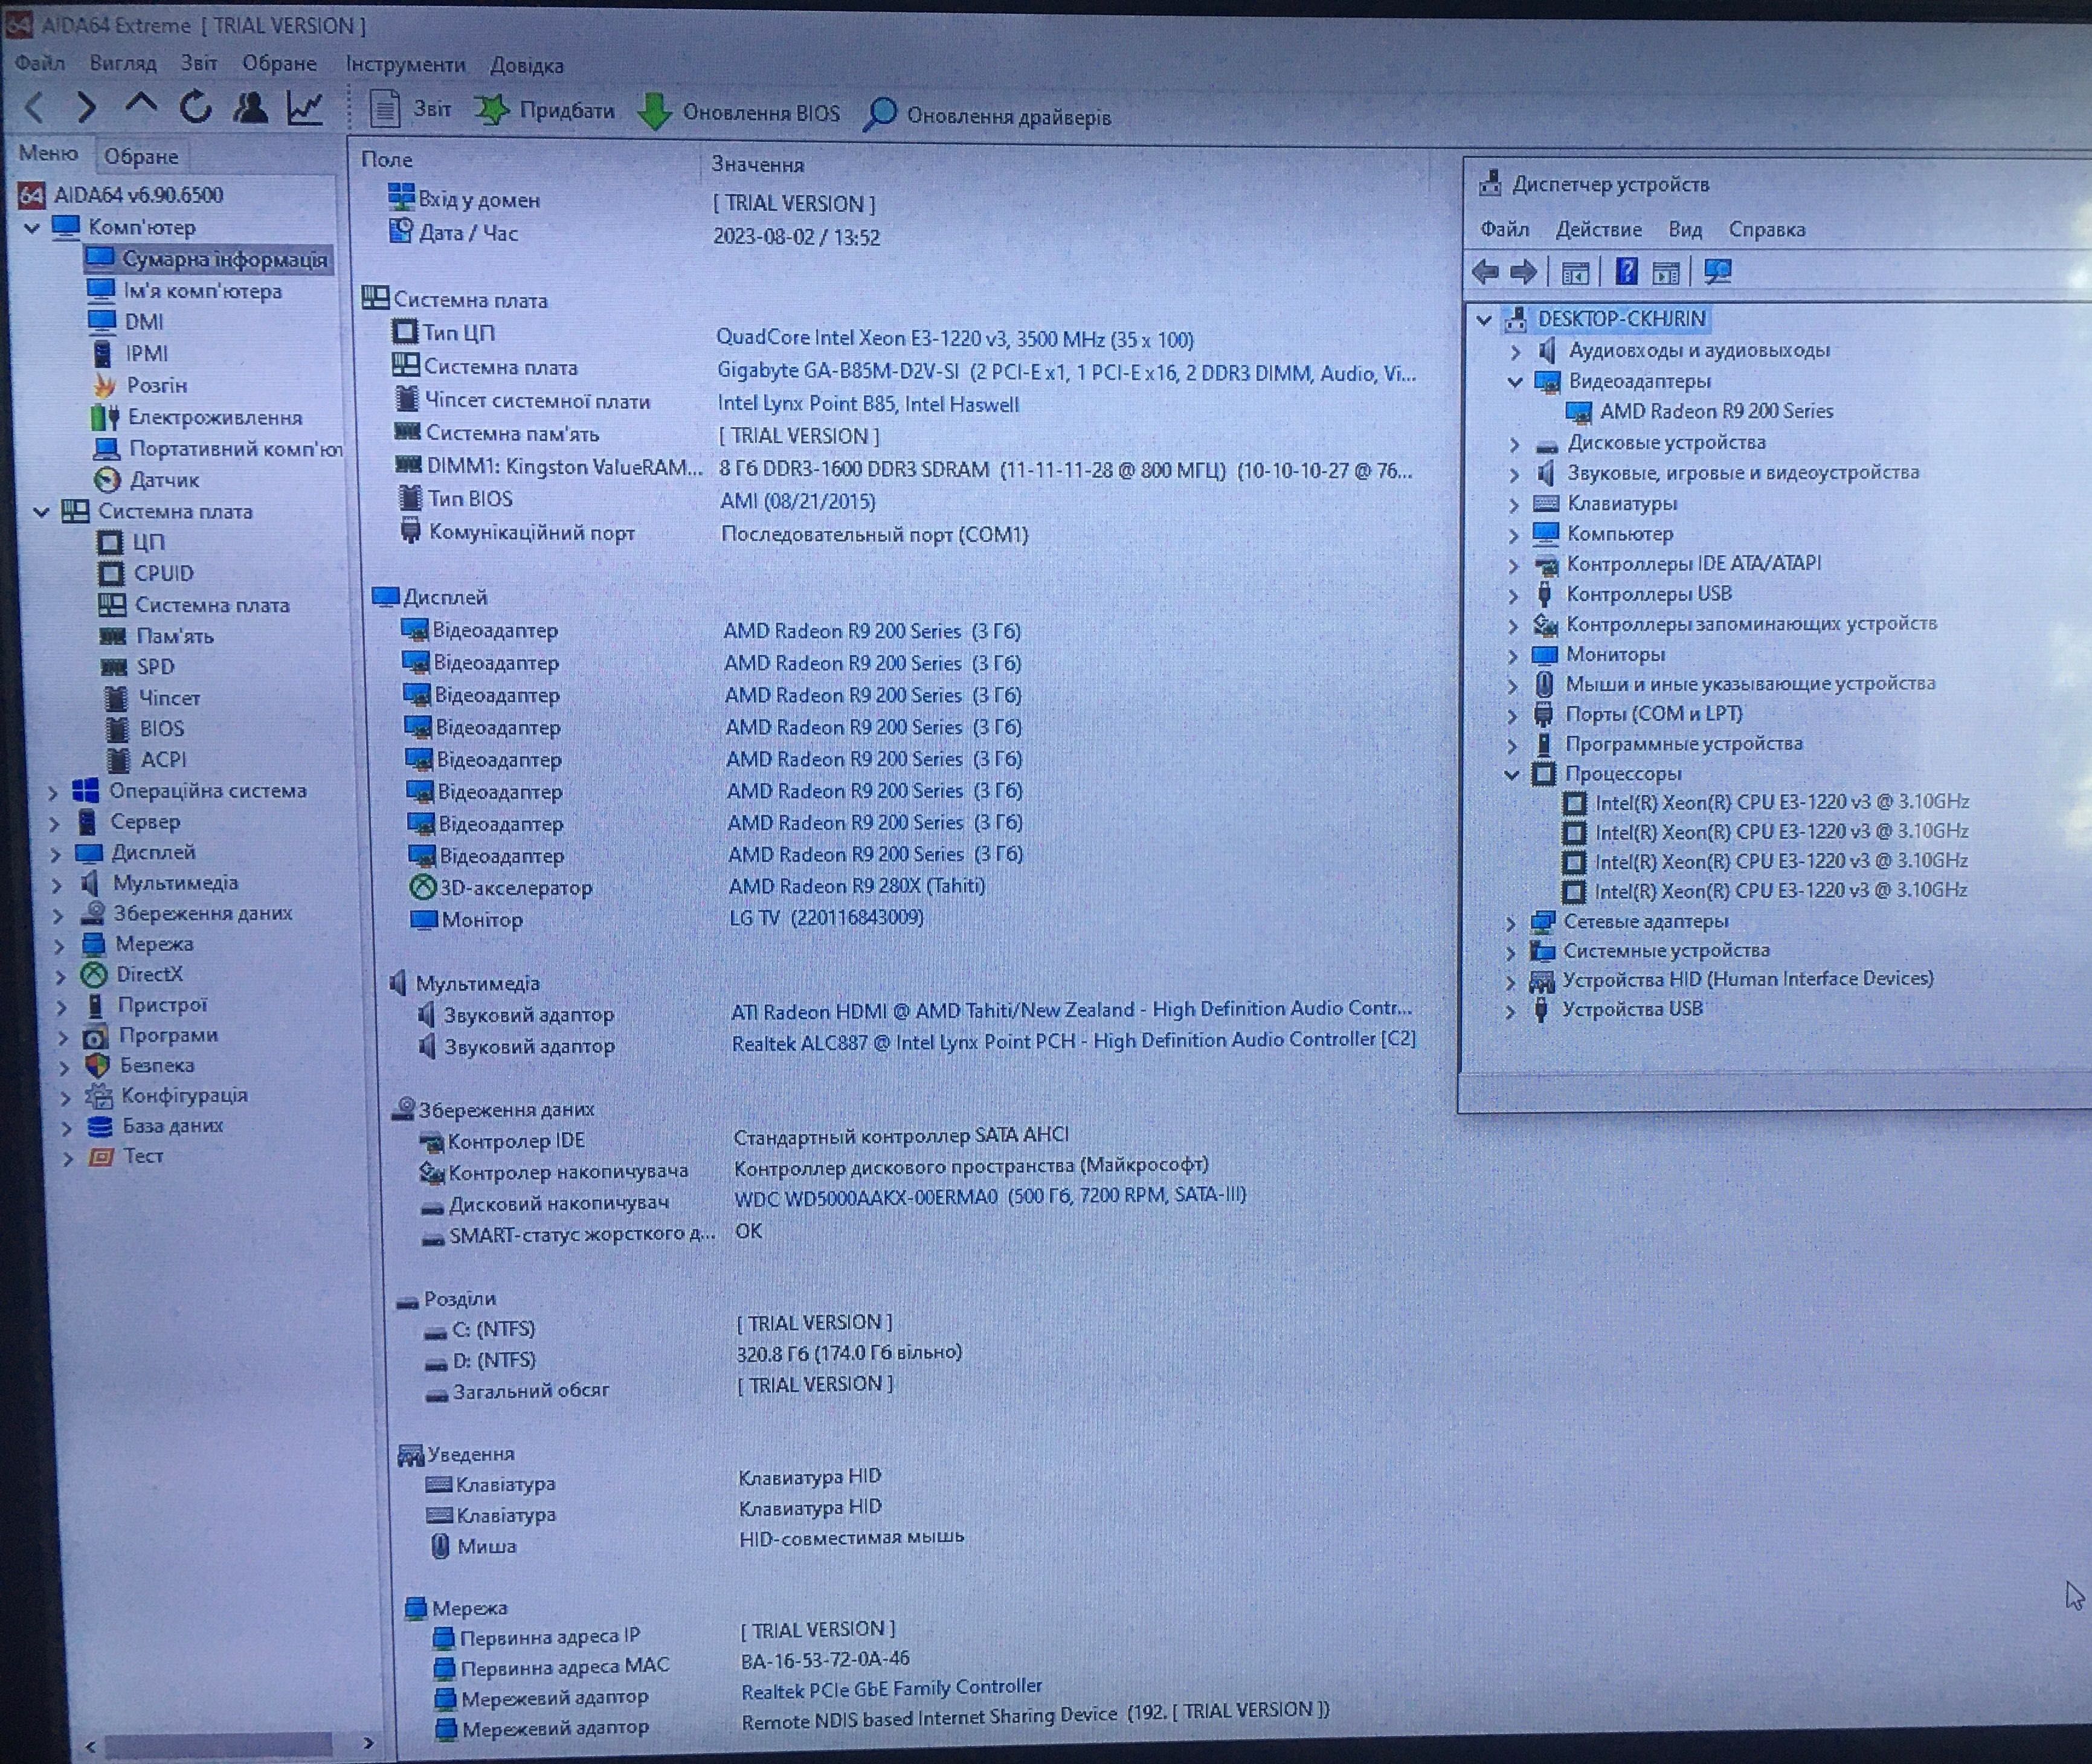Image resolution: width=2092 pixels, height=1764 pixels.
Task: Click the Intel Lynx Point B85 chipset link
Action: [868, 404]
